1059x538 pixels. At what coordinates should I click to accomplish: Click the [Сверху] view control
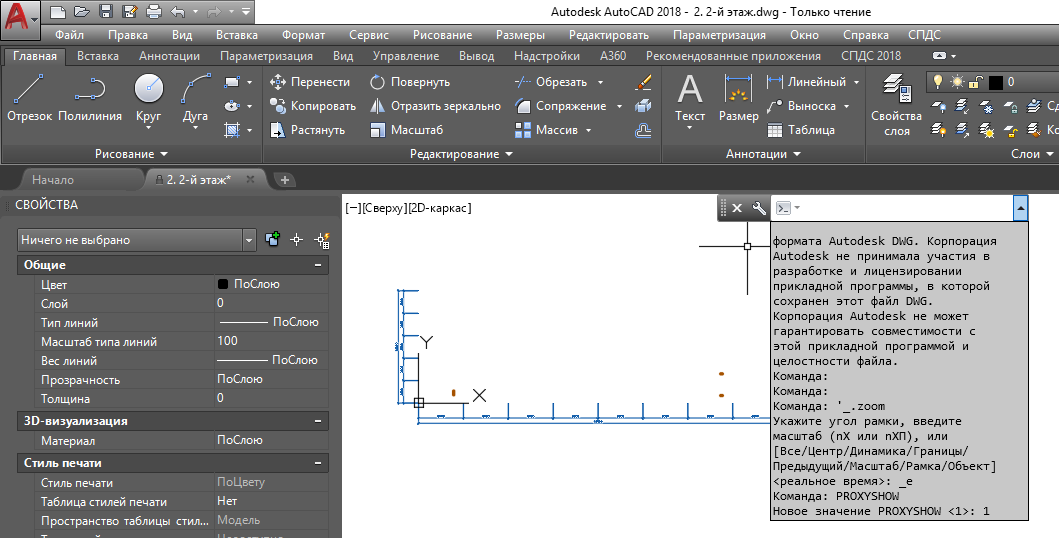[385, 208]
